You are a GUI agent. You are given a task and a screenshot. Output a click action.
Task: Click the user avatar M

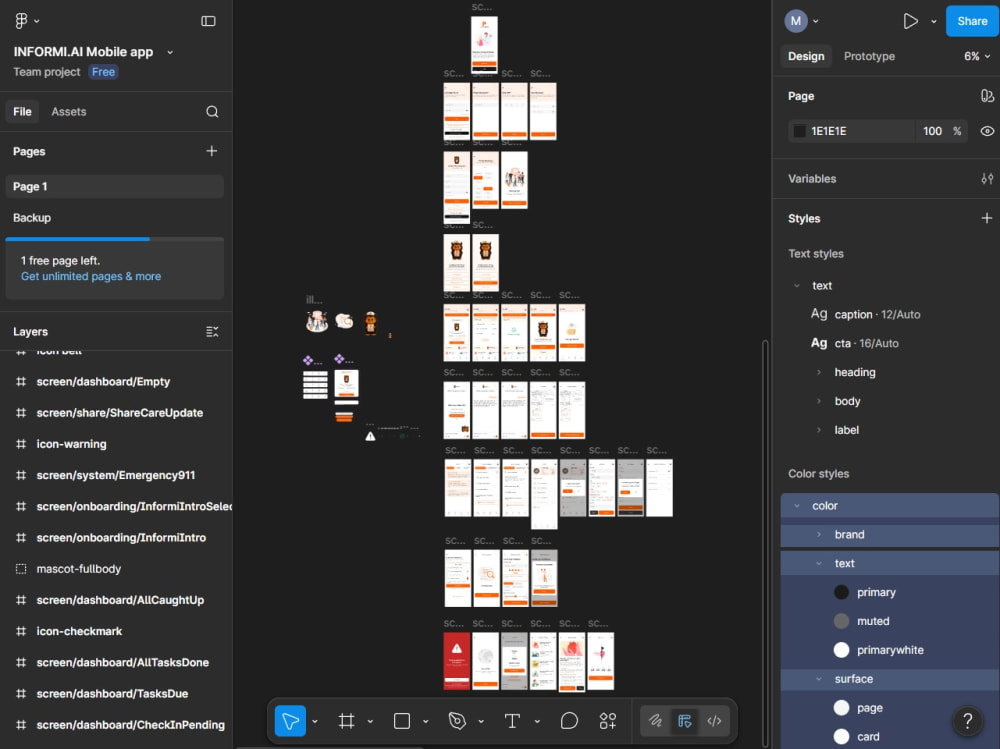pos(796,21)
